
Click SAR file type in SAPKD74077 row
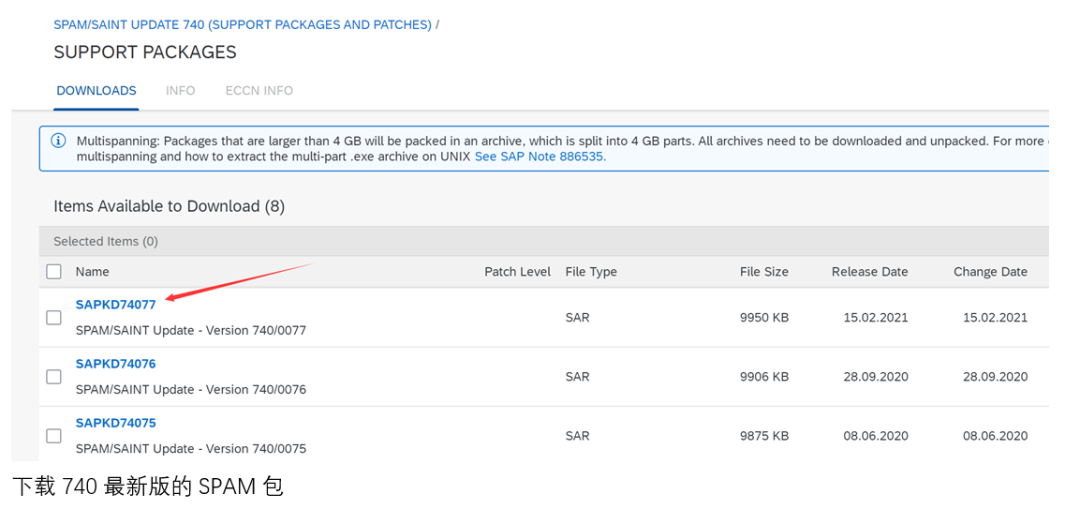577,317
